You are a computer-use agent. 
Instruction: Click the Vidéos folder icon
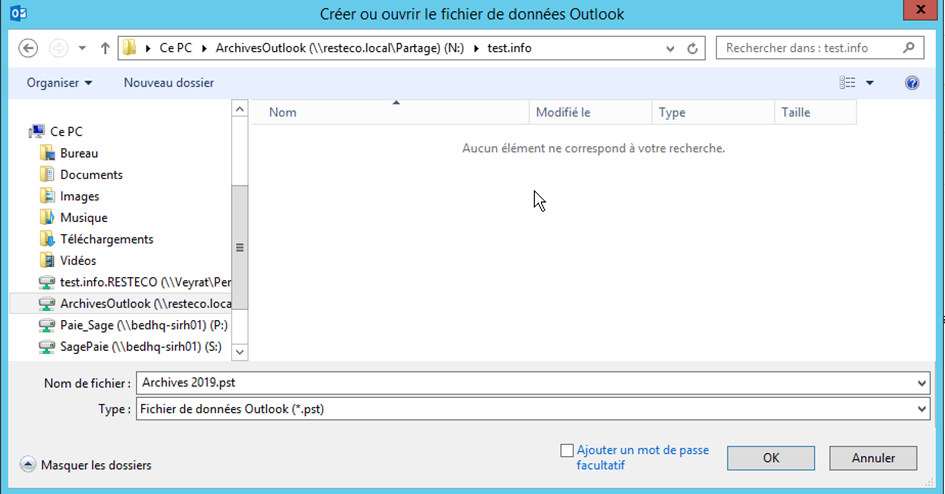click(47, 261)
